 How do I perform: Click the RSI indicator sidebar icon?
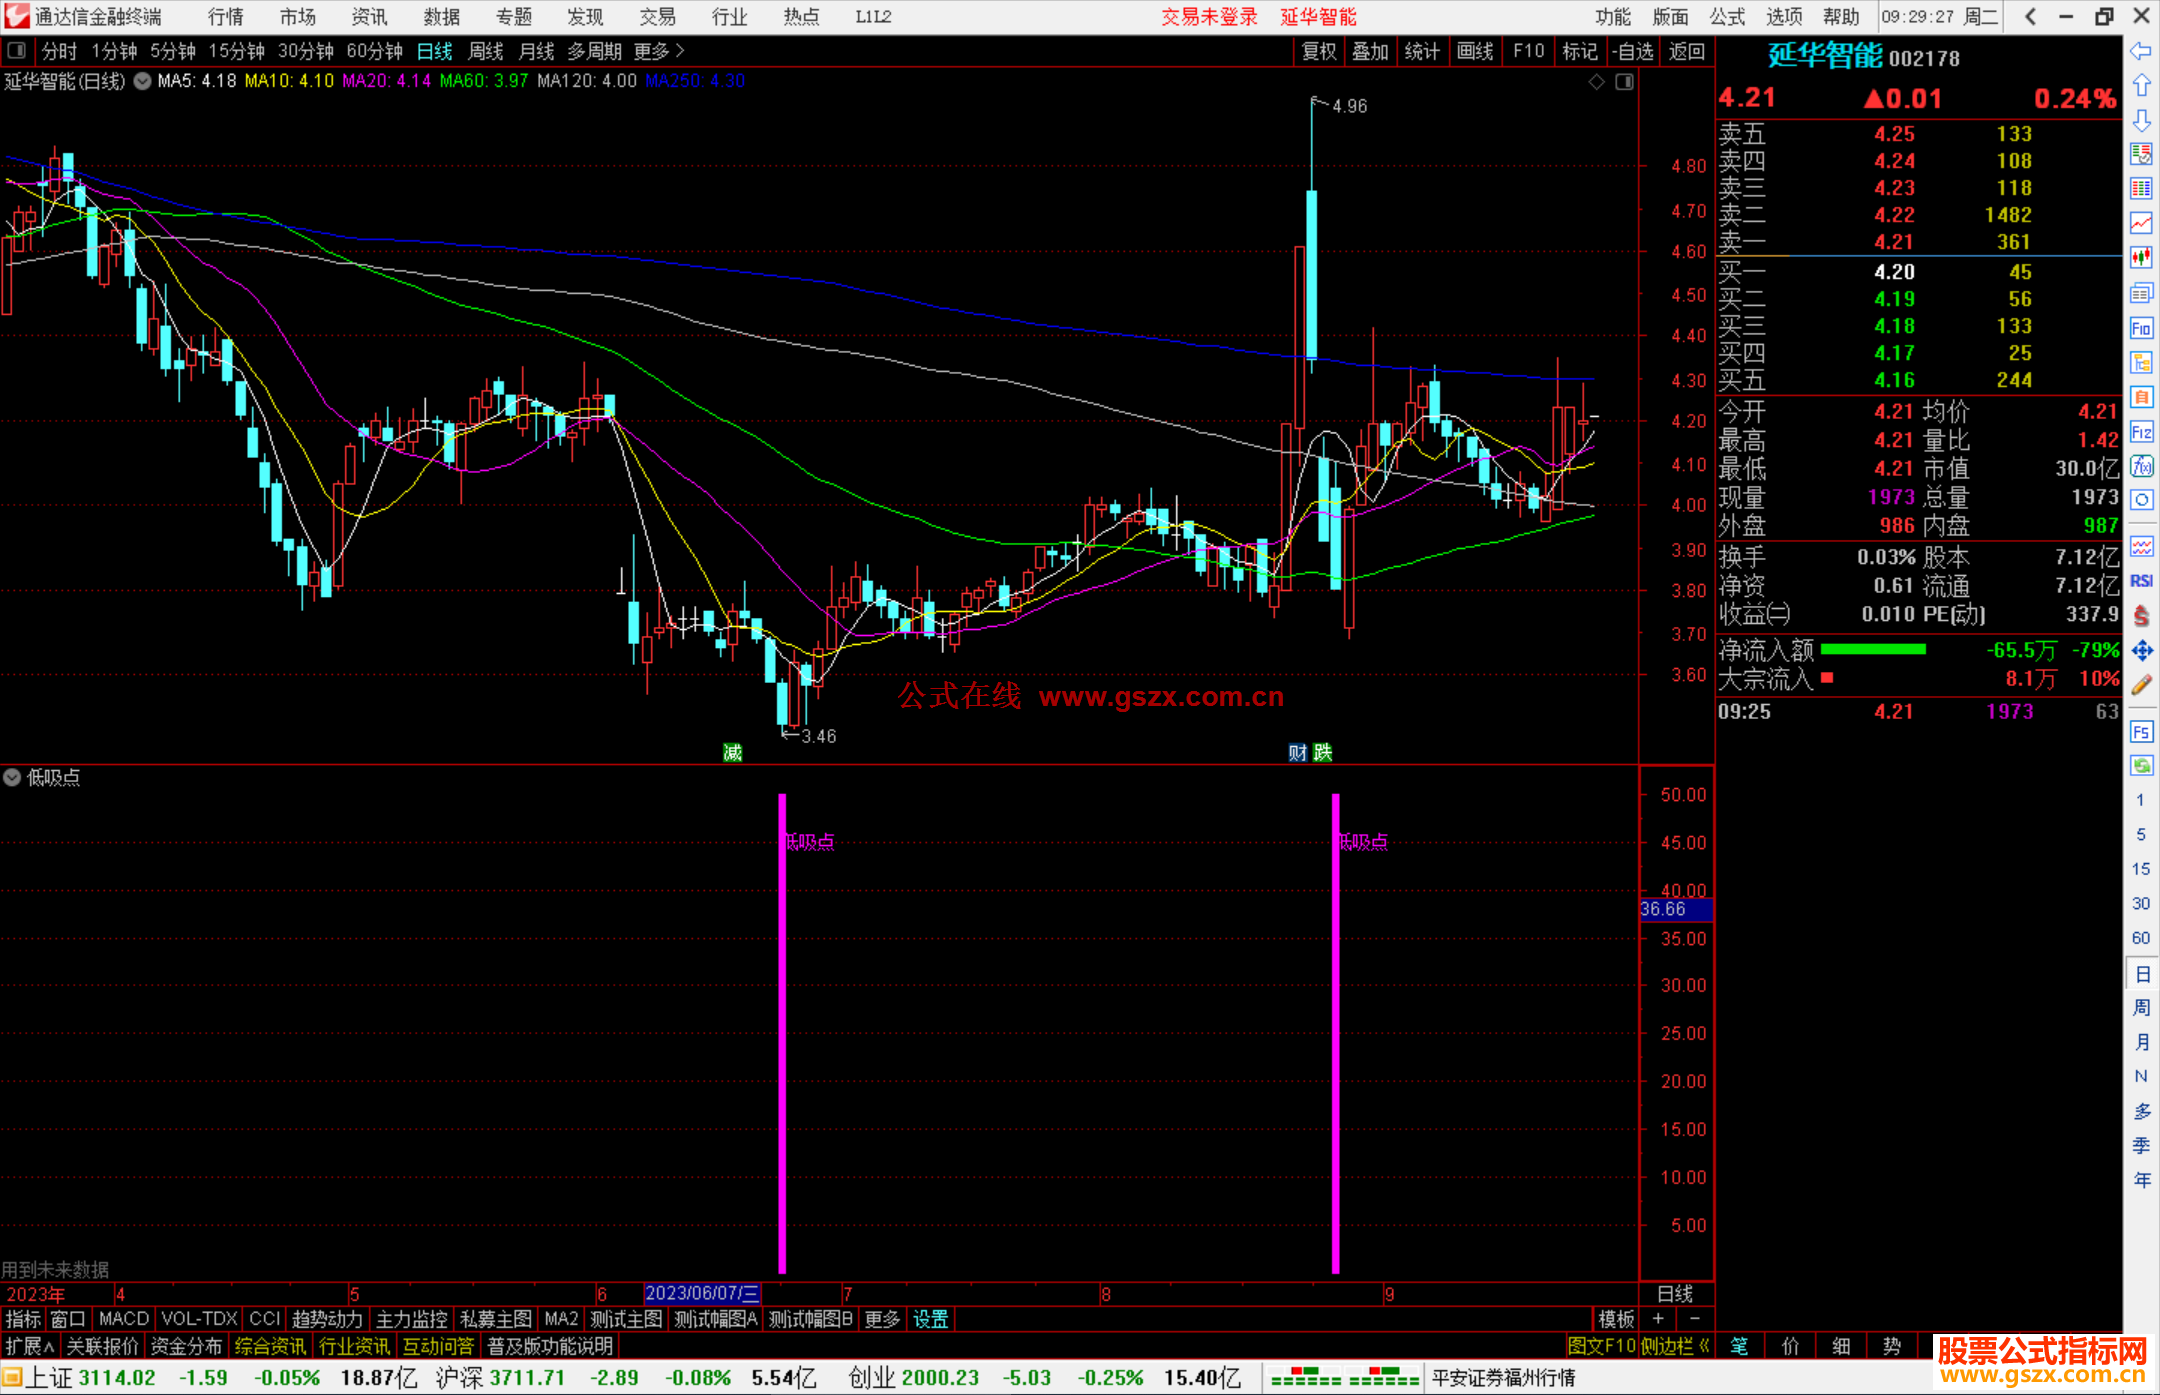2140,581
